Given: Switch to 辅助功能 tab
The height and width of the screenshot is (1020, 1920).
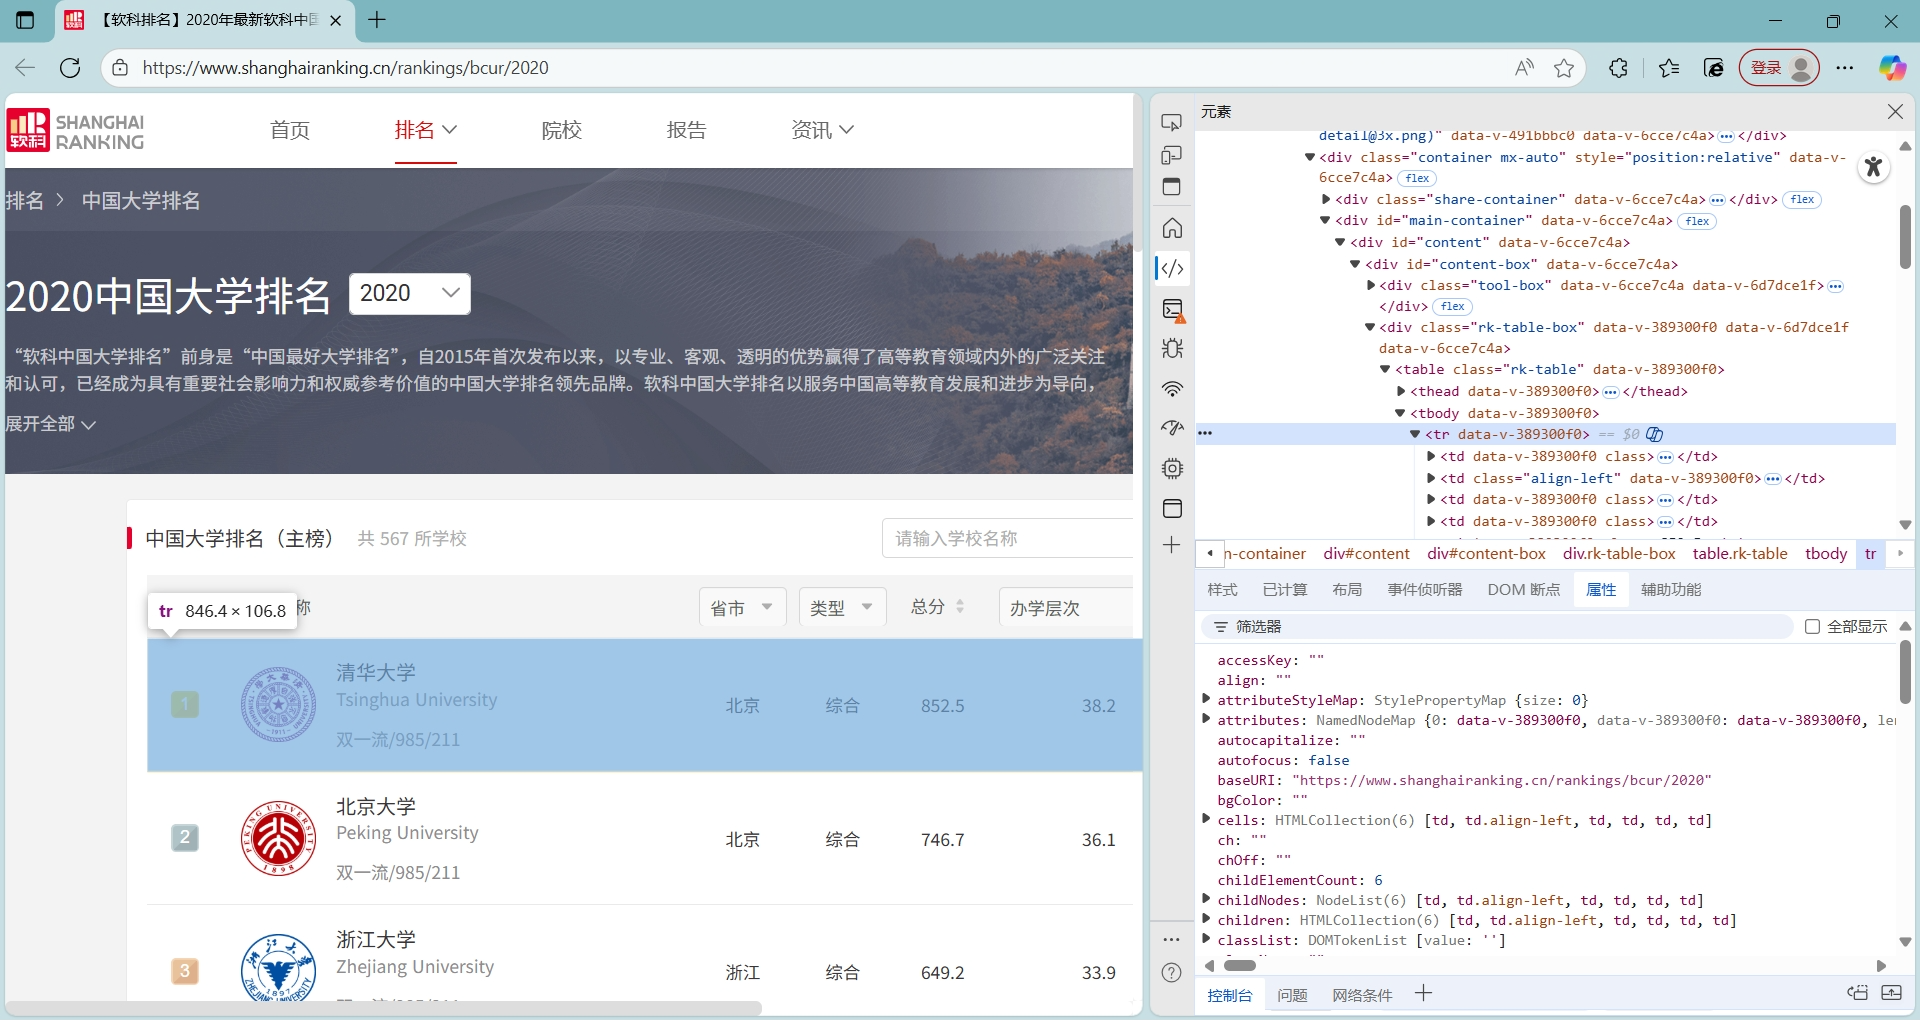Looking at the screenshot, I should (1671, 589).
